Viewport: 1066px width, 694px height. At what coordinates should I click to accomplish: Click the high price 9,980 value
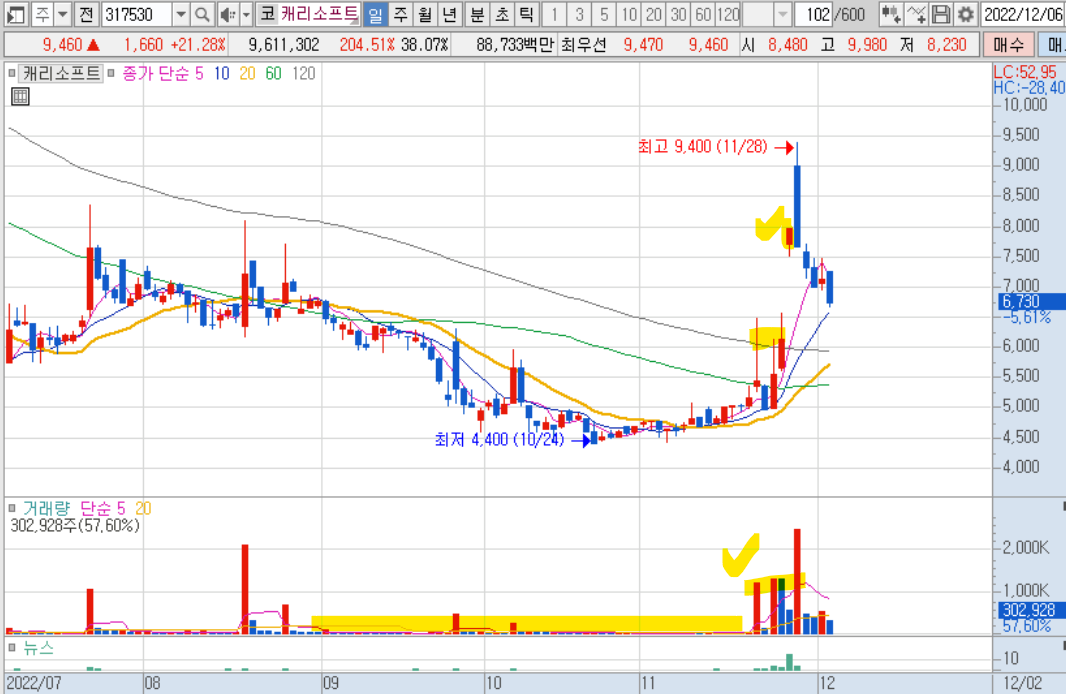tap(867, 45)
